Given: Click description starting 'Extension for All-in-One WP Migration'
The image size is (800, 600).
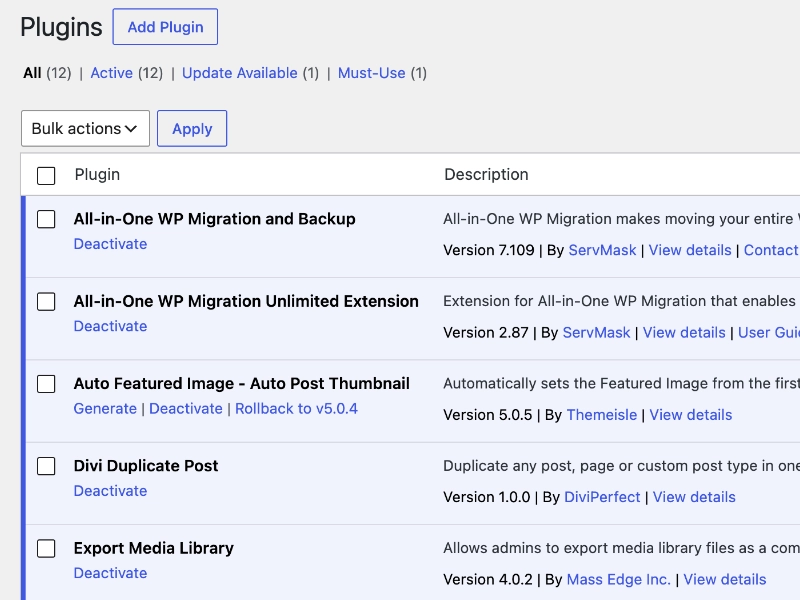Looking at the screenshot, I should click(621, 301).
